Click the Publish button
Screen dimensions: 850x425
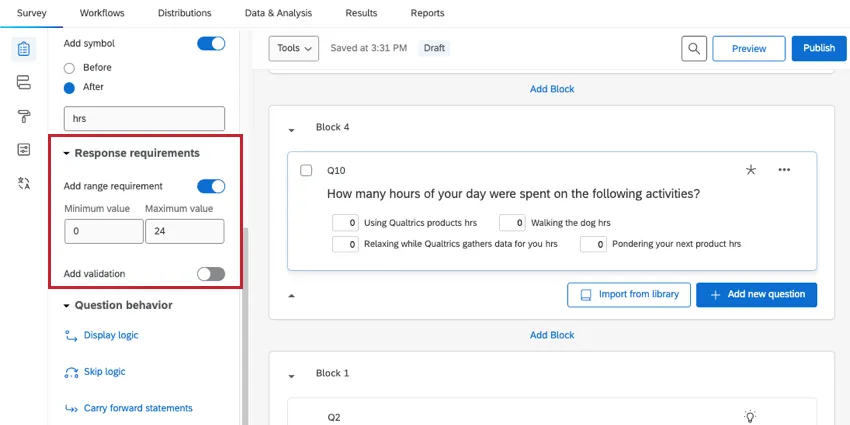tap(818, 48)
